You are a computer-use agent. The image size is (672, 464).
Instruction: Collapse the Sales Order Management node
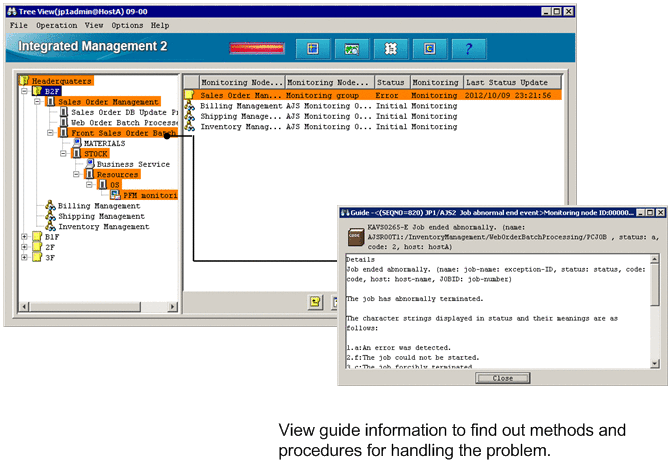tap(38, 101)
